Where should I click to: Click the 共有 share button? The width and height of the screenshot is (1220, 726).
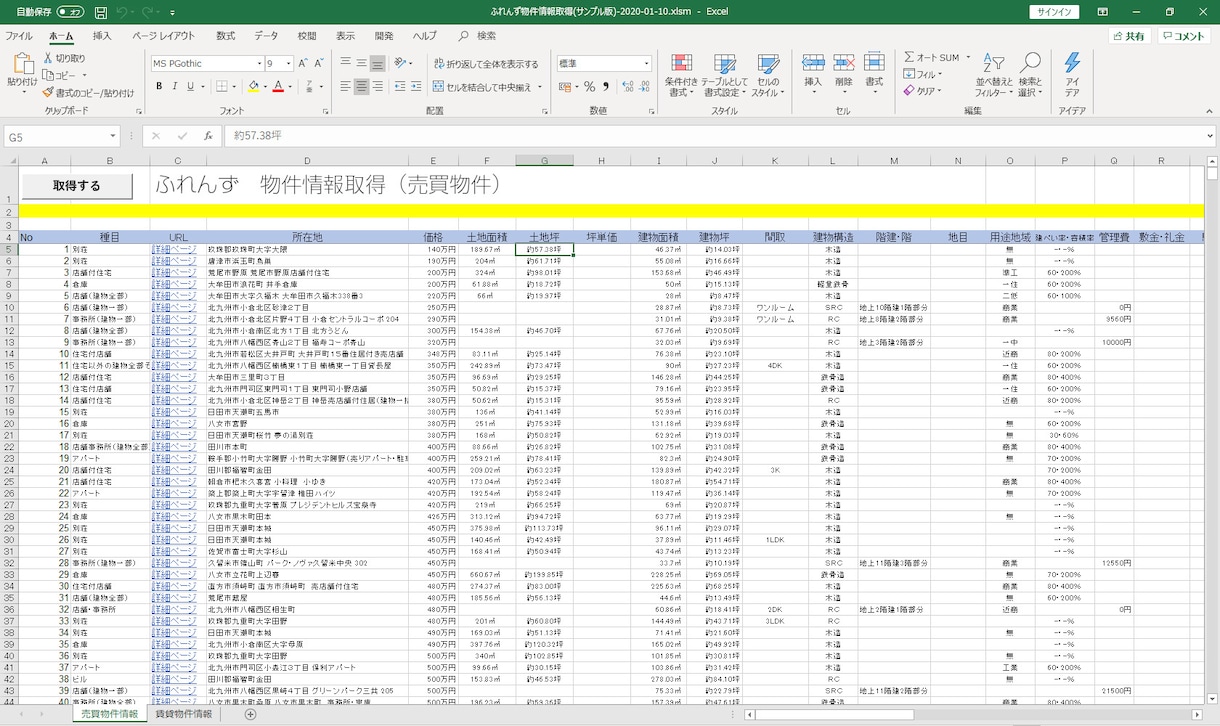(1129, 36)
